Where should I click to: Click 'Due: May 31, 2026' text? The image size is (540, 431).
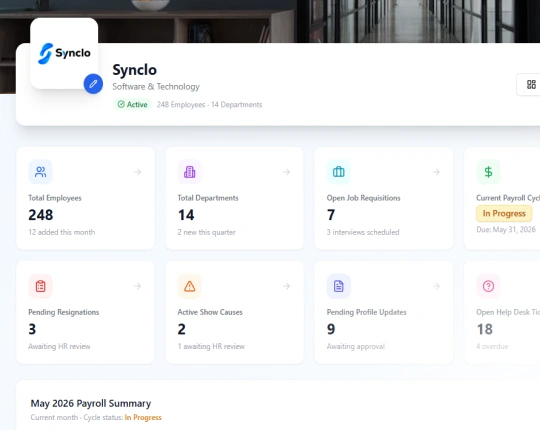[506, 229]
